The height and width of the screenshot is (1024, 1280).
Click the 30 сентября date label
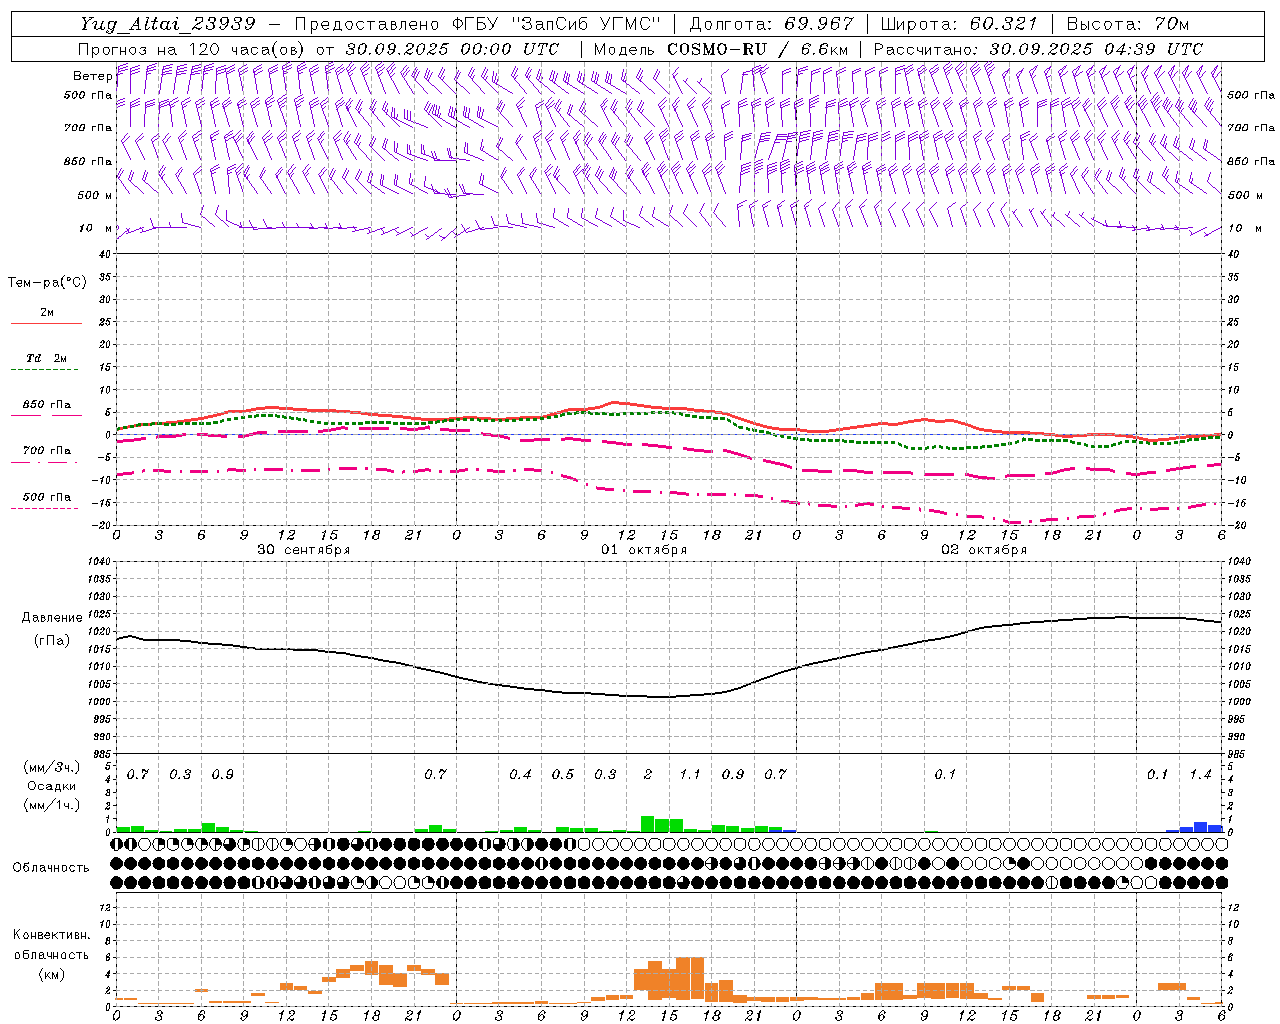point(304,550)
